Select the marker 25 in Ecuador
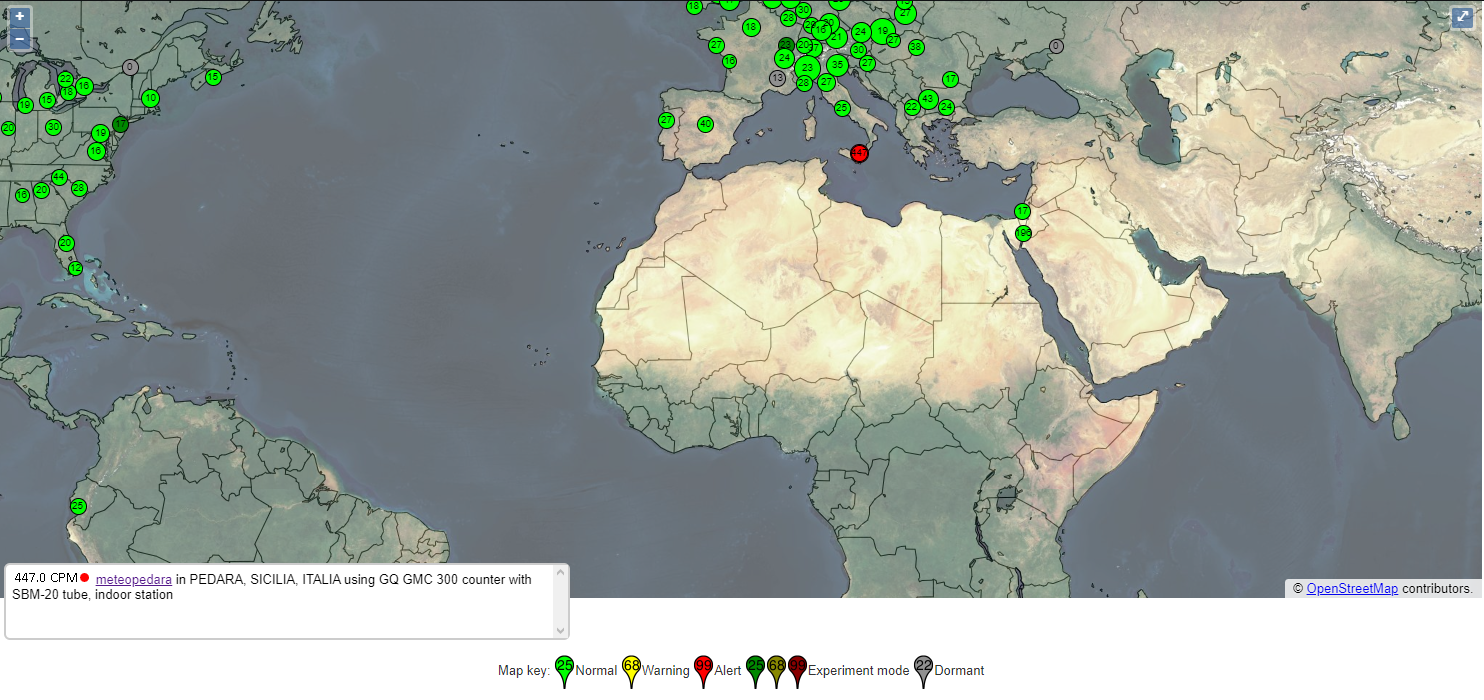This screenshot has width=1484, height=700. 78,506
